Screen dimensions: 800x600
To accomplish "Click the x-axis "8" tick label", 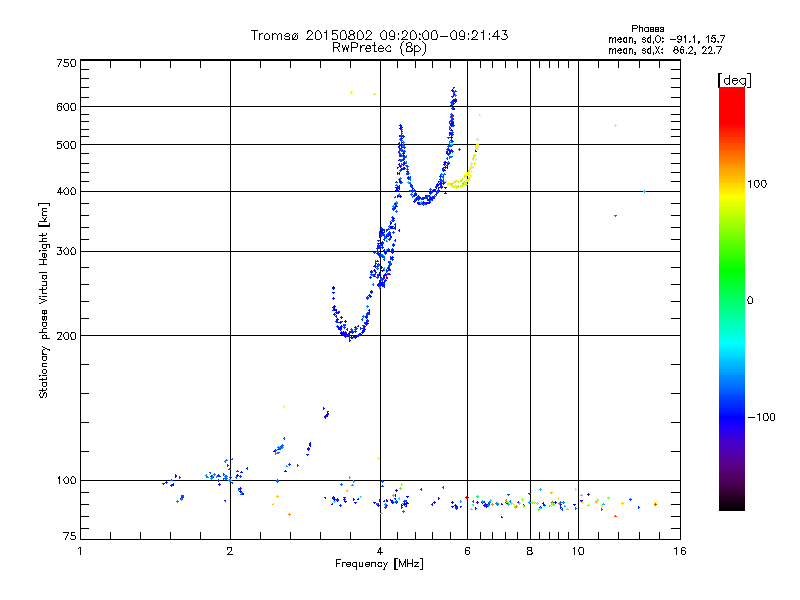I will 530,551.
